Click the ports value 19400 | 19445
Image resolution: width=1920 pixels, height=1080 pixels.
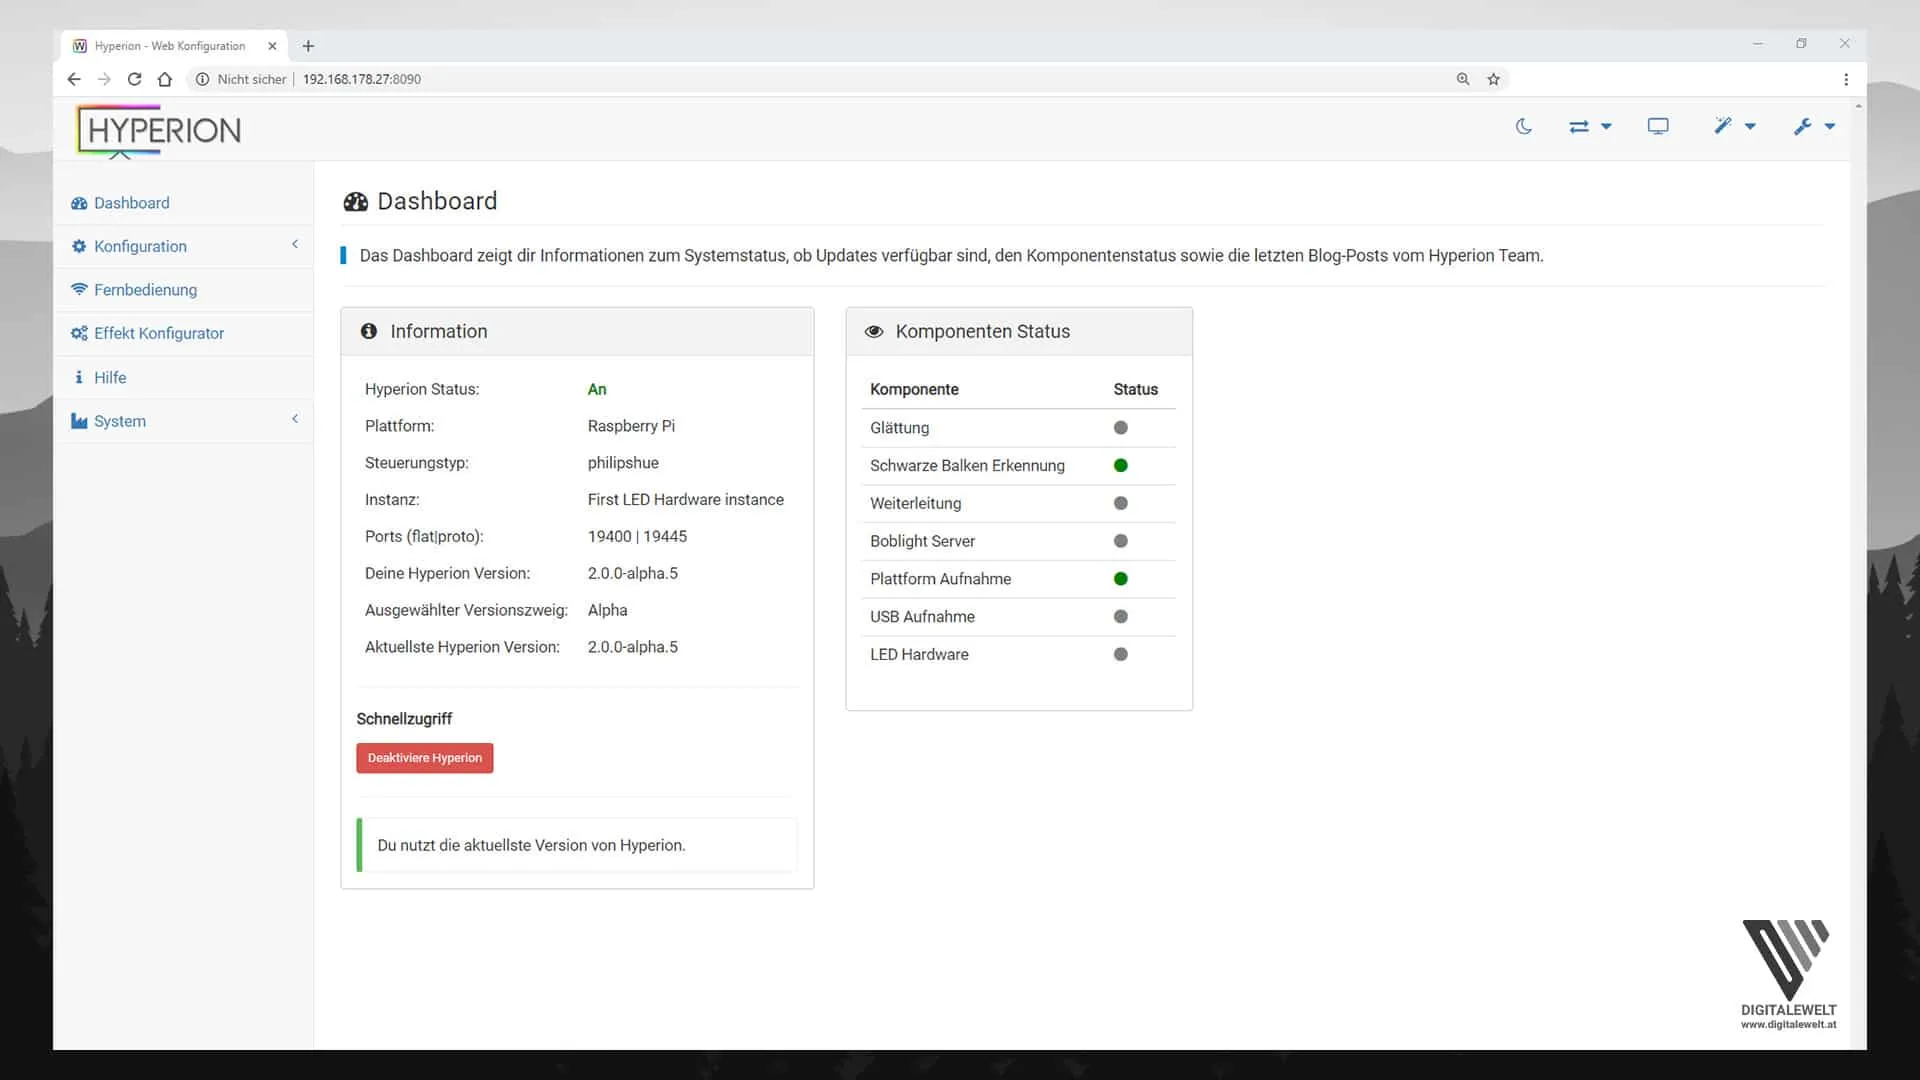coord(637,537)
